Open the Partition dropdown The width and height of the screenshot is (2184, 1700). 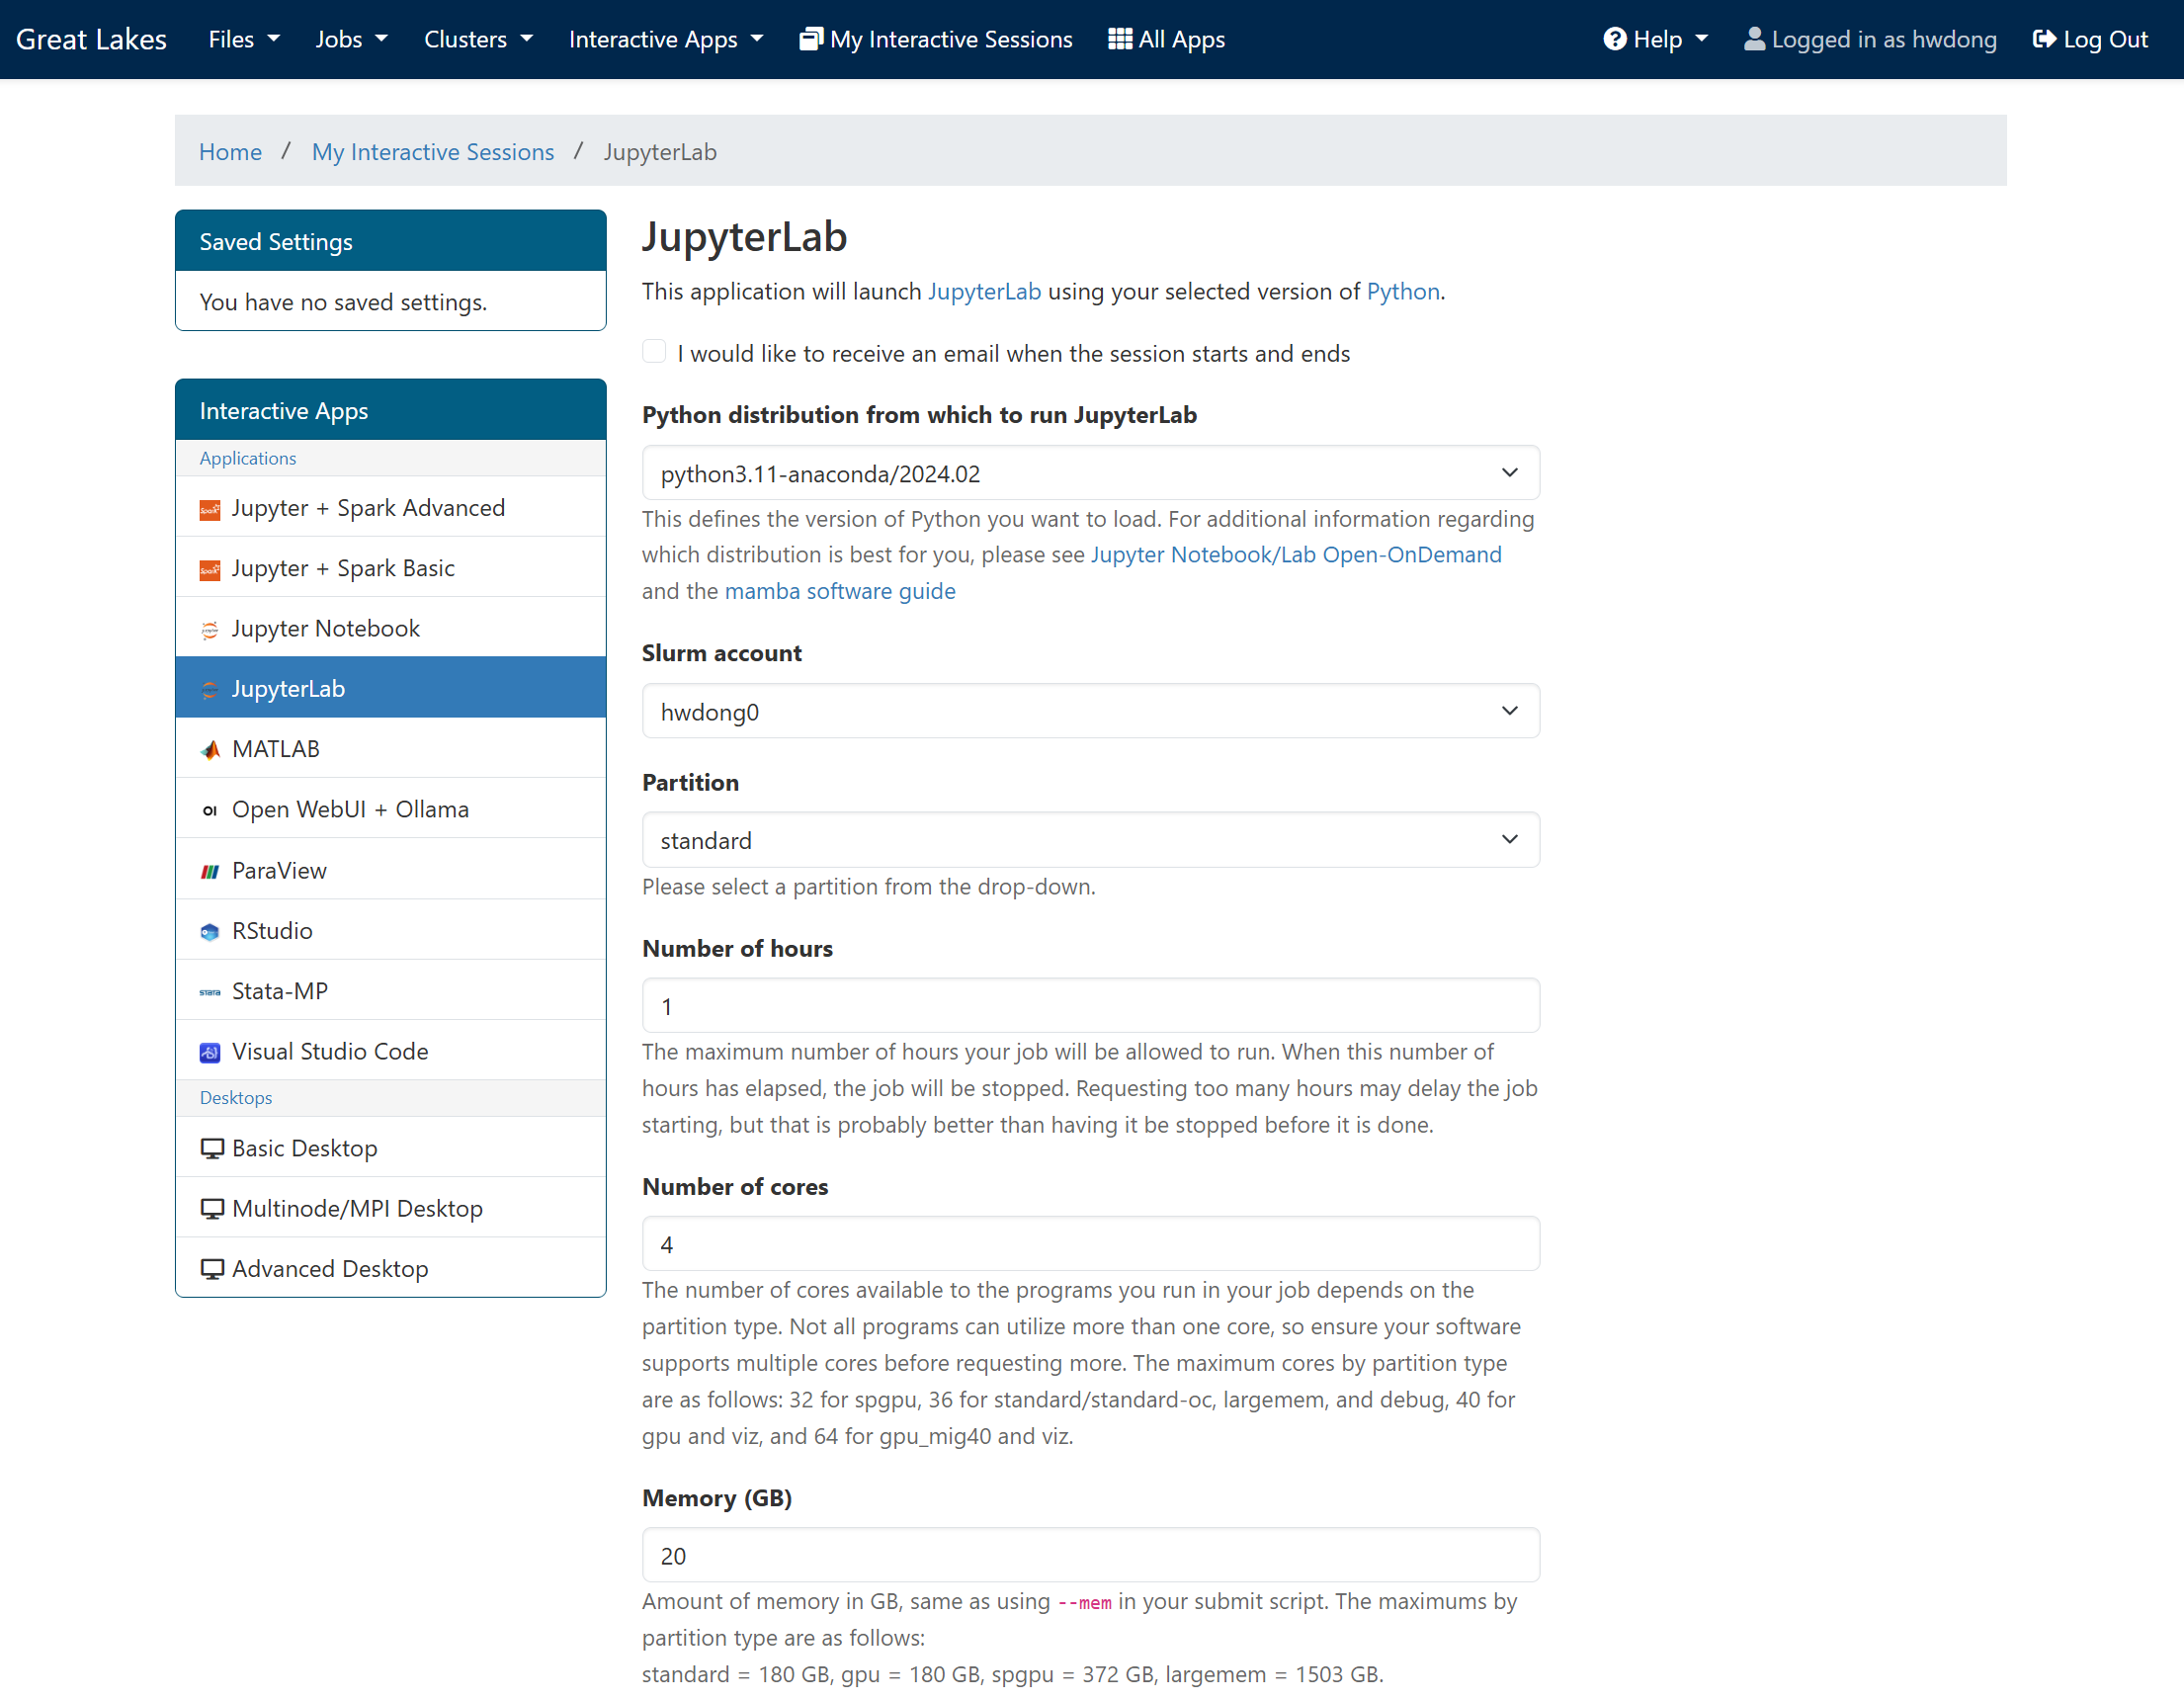(x=1090, y=840)
